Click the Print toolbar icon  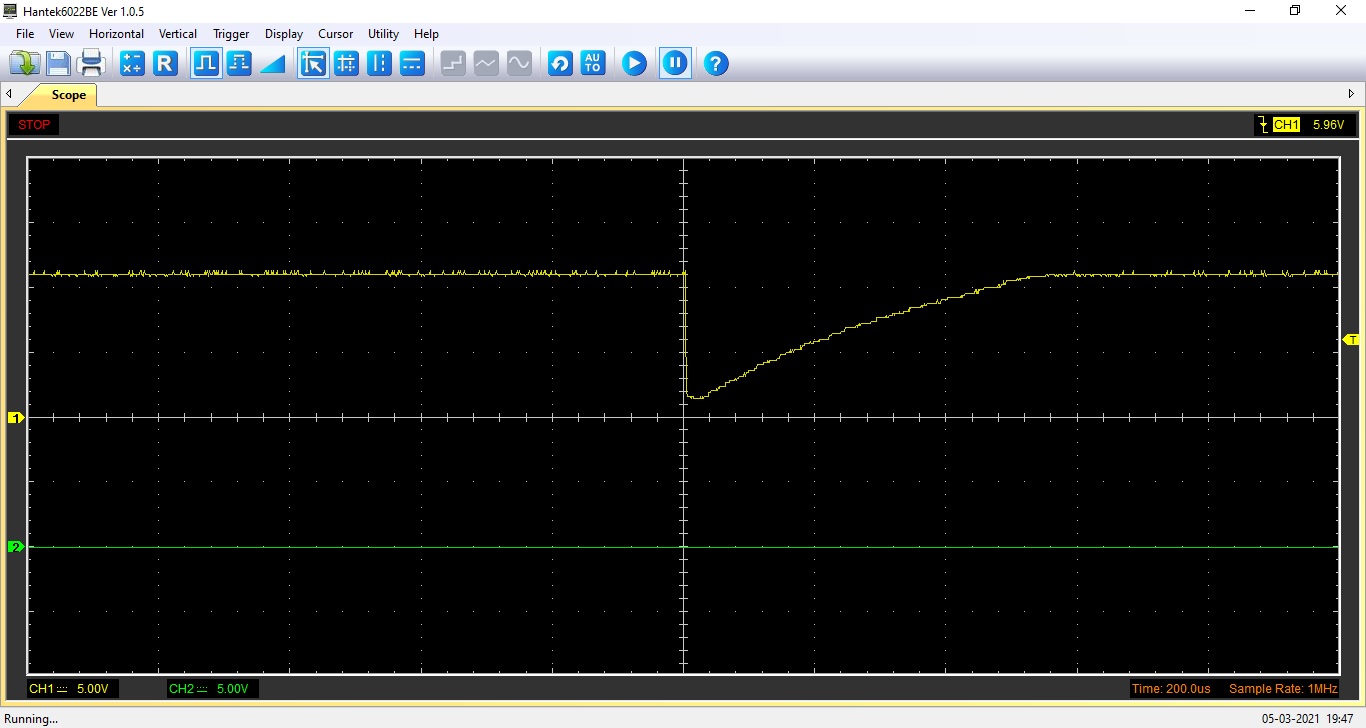click(92, 64)
